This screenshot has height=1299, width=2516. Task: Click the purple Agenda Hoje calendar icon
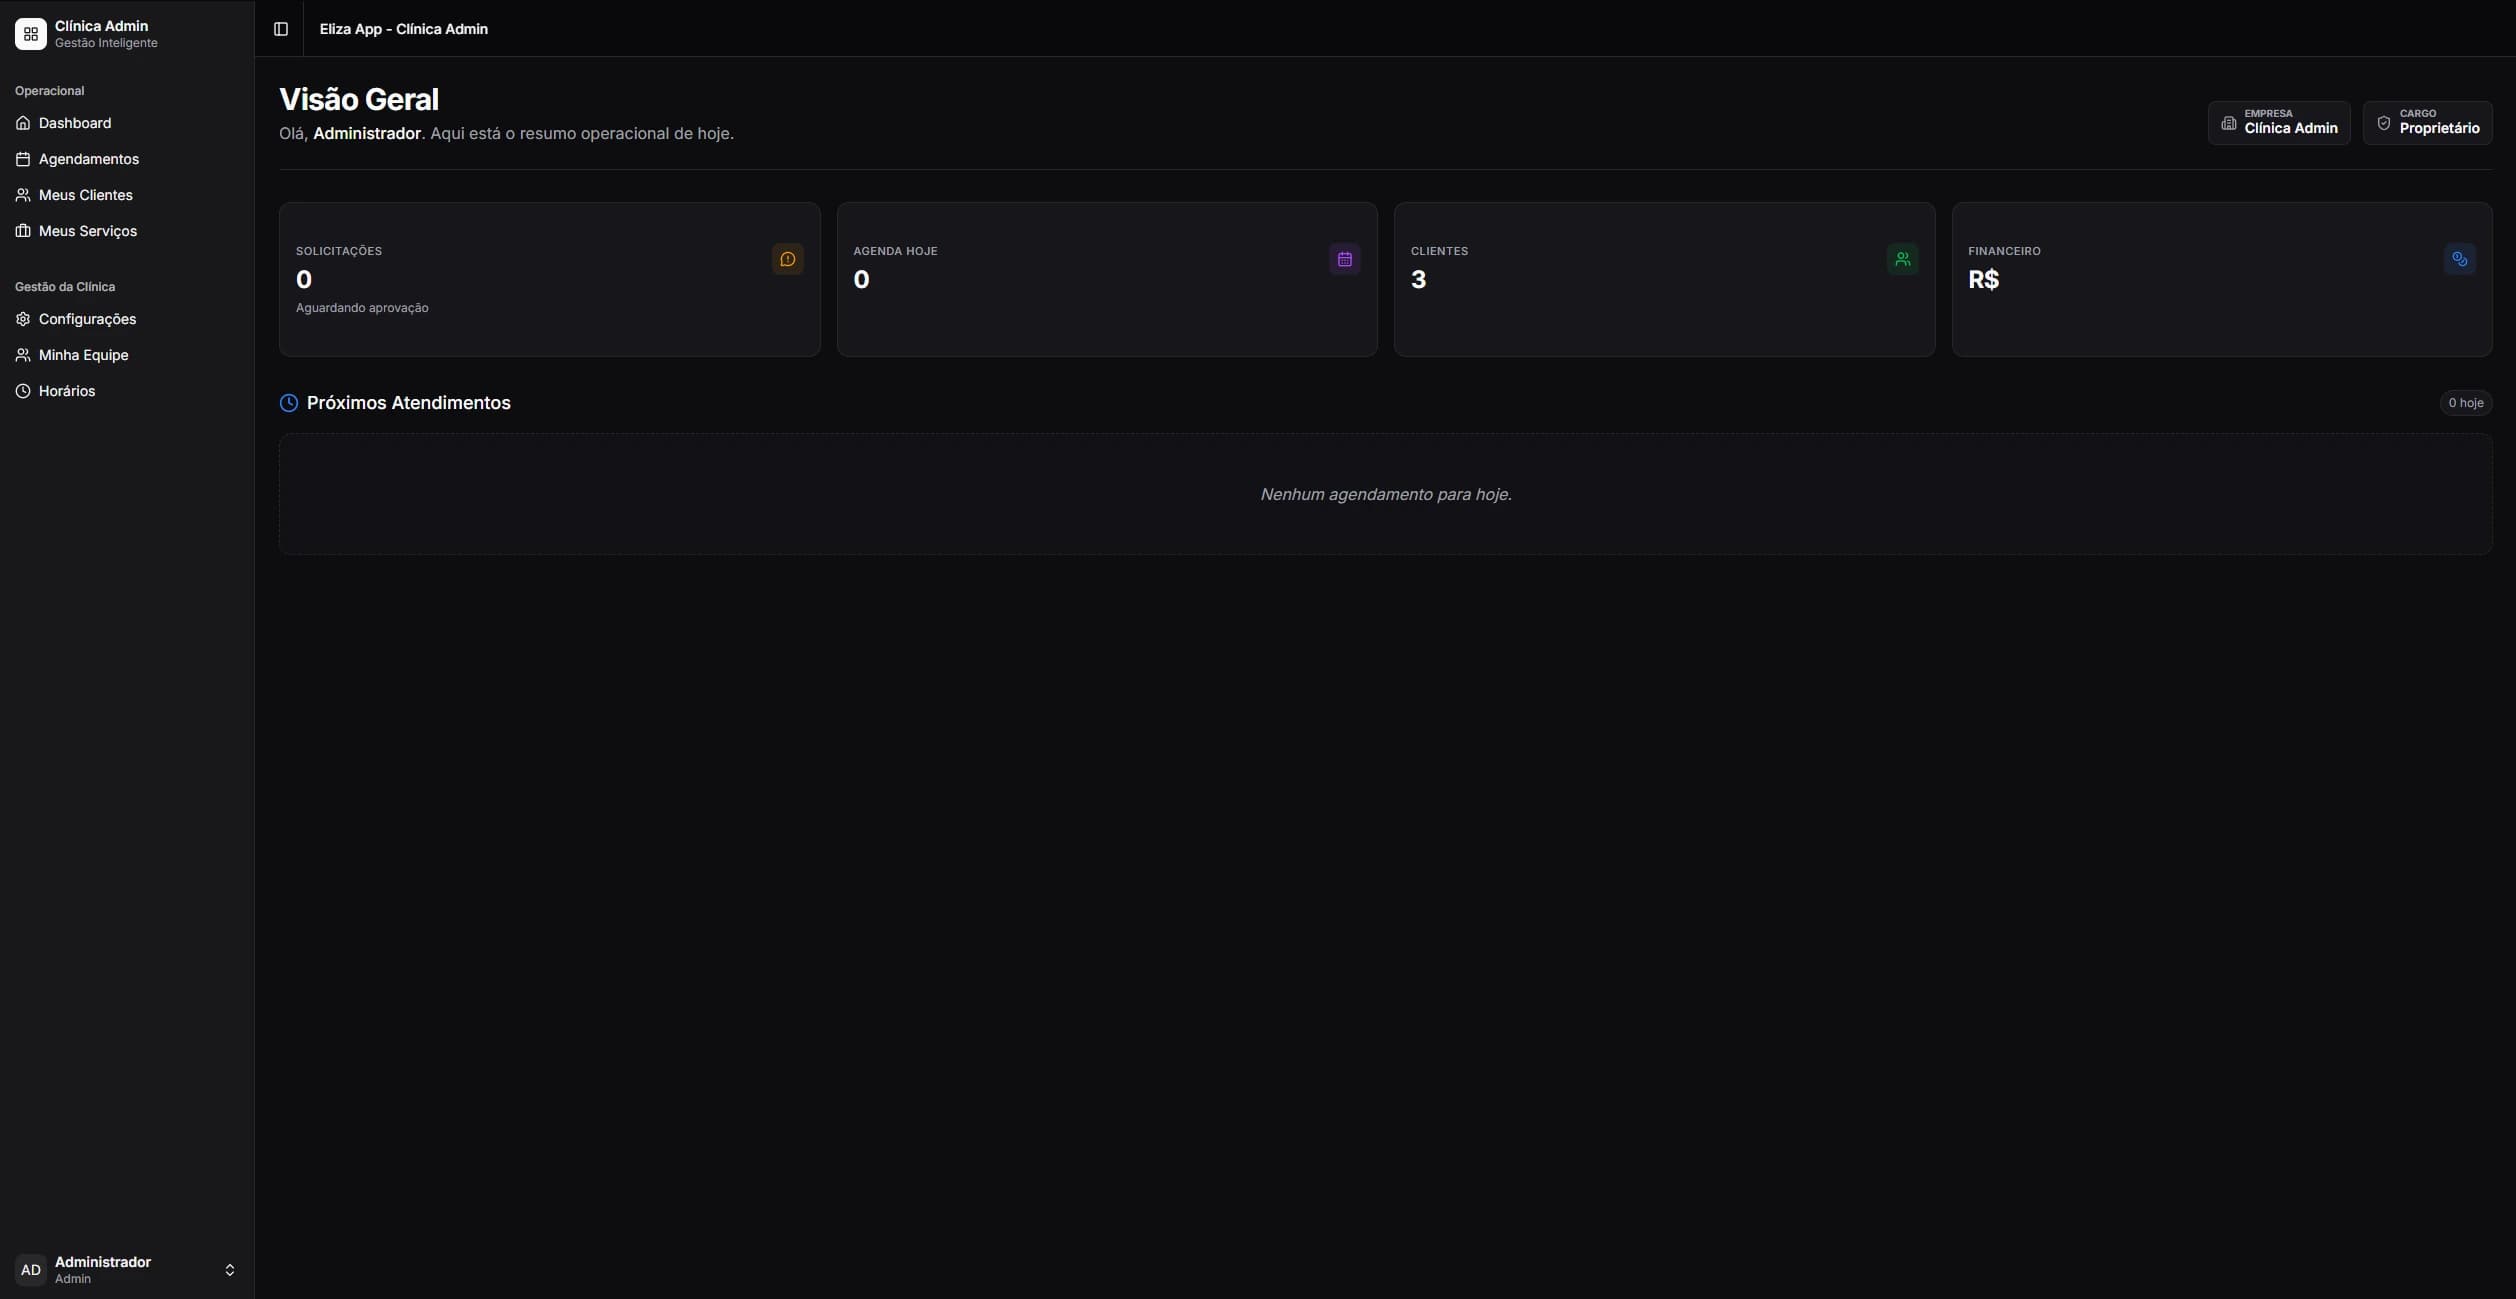tap(1344, 259)
